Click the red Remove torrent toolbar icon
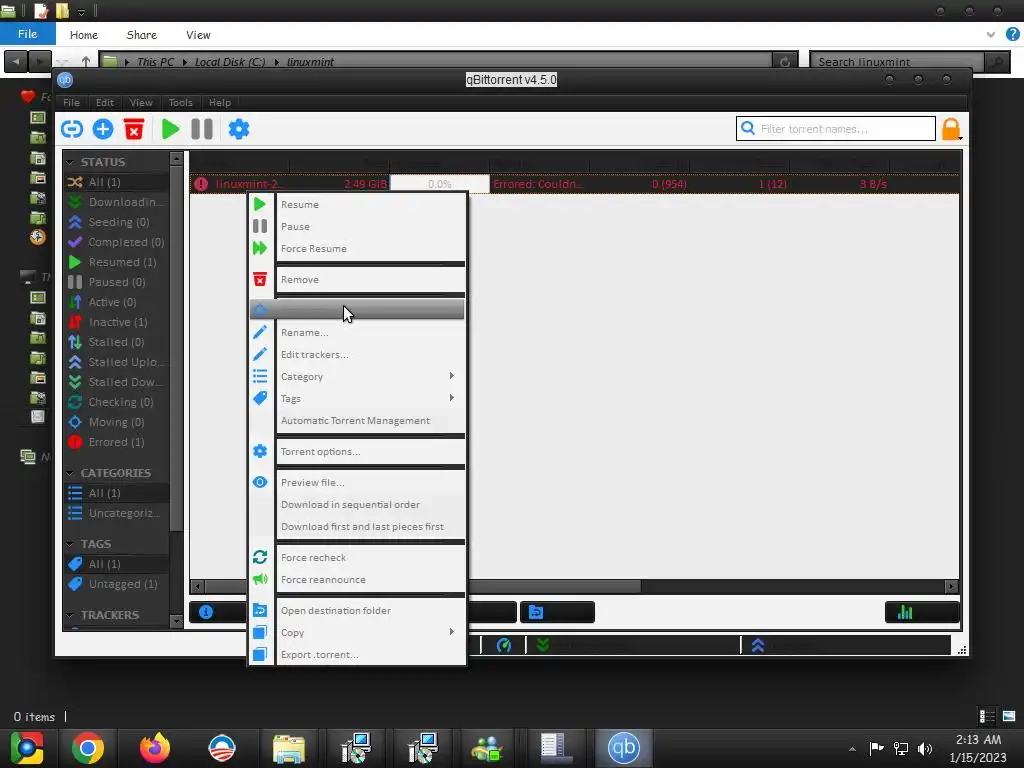Image resolution: width=1024 pixels, height=768 pixels. [134, 129]
